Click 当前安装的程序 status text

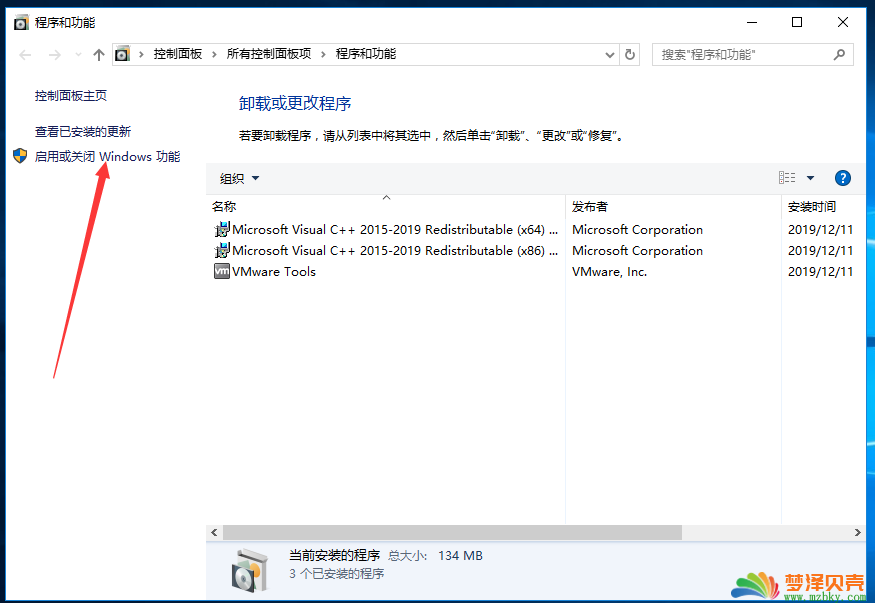click(334, 556)
